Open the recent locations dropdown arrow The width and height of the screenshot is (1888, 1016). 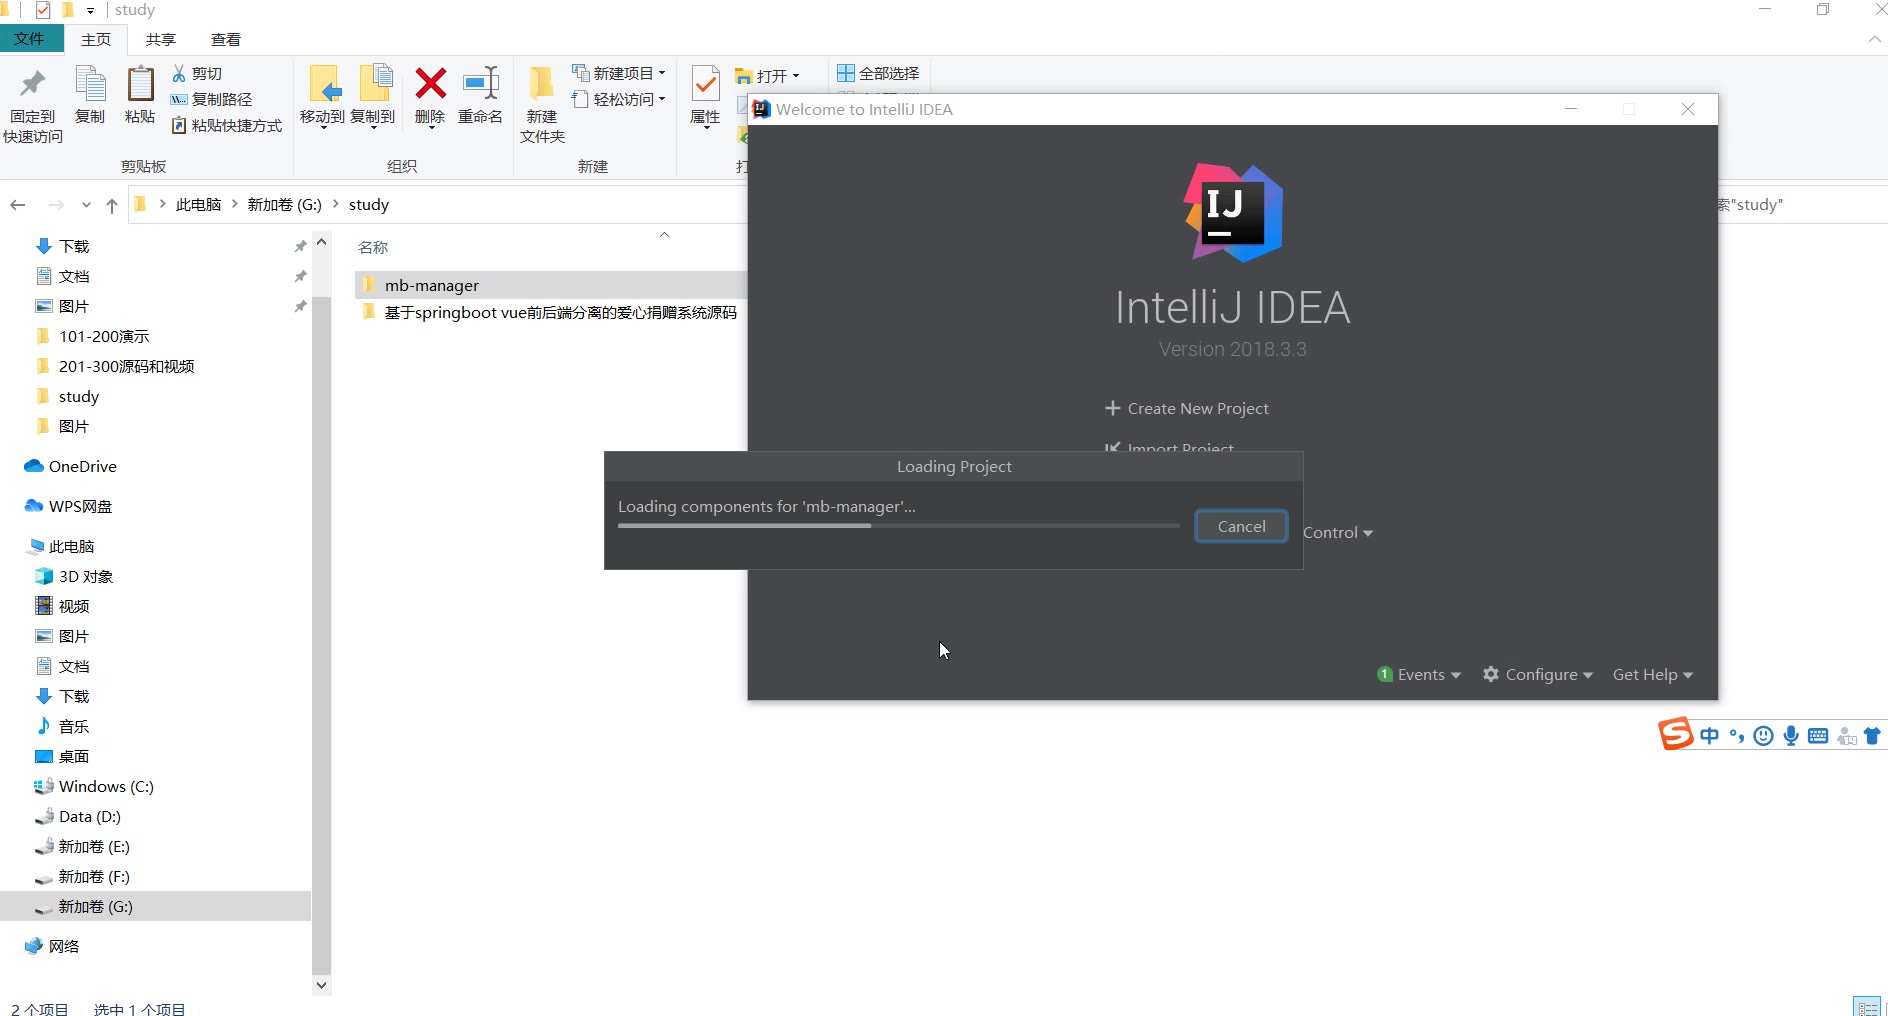[x=86, y=205]
